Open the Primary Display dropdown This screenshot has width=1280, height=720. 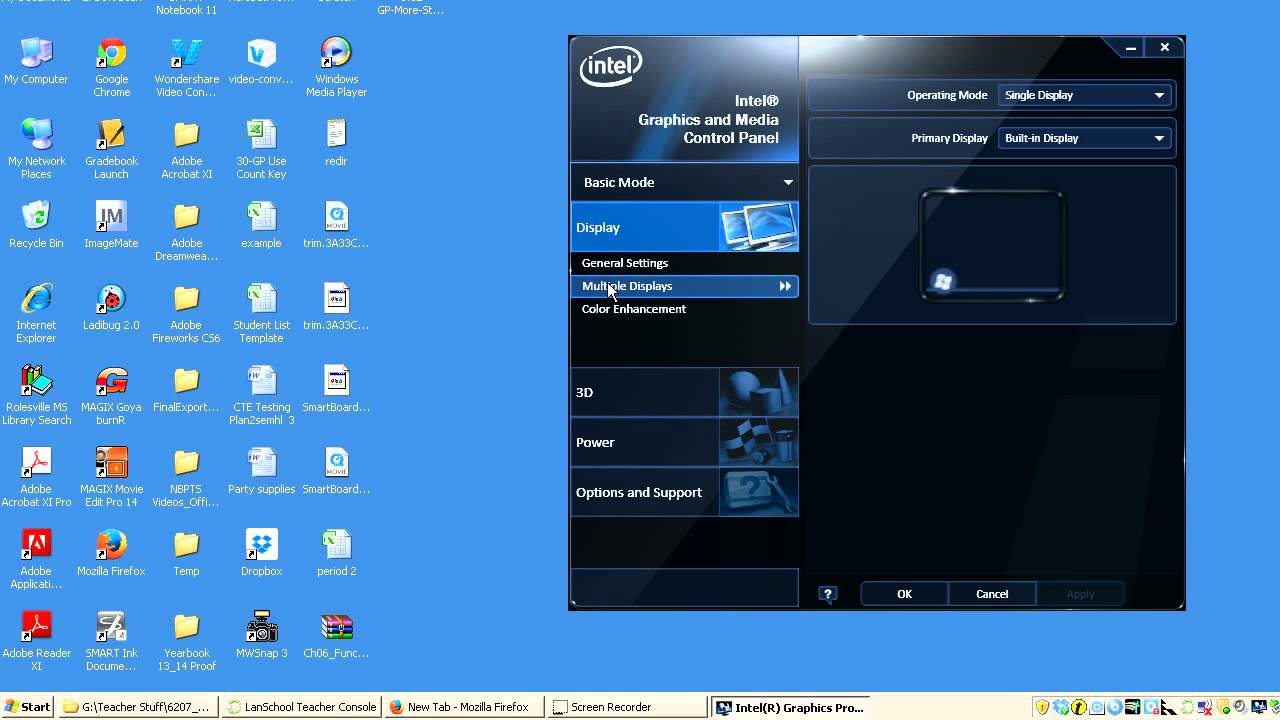click(1084, 138)
